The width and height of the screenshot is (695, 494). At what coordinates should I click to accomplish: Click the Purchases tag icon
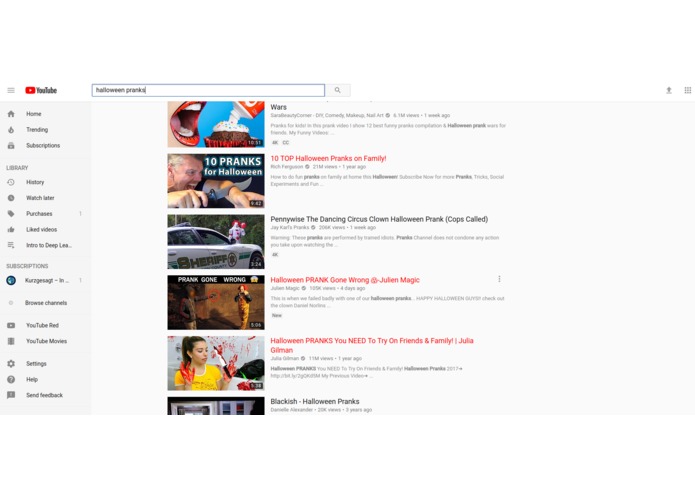(x=11, y=214)
